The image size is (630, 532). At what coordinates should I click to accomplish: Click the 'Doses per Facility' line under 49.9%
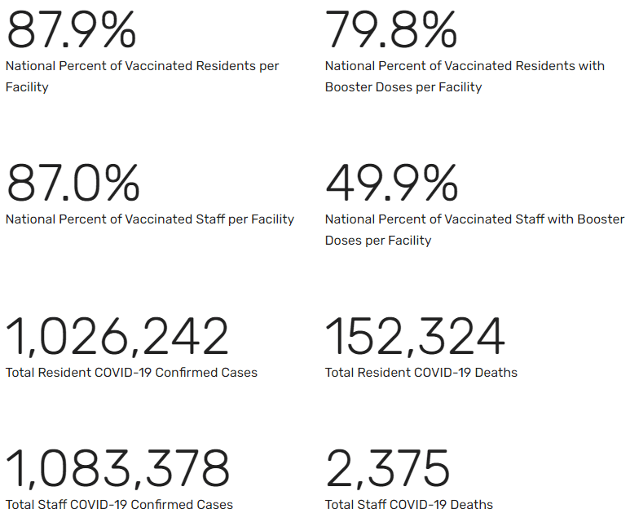click(378, 240)
